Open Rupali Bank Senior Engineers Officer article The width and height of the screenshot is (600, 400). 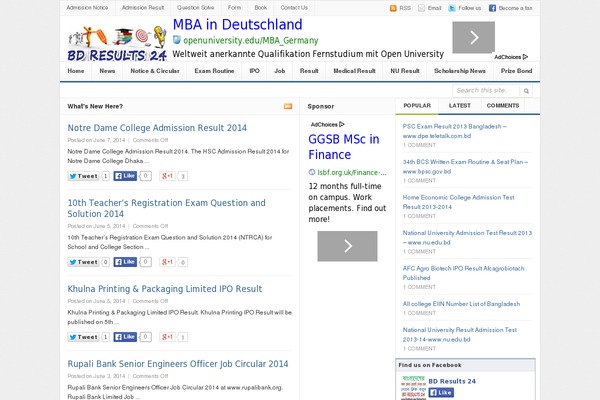point(177,364)
